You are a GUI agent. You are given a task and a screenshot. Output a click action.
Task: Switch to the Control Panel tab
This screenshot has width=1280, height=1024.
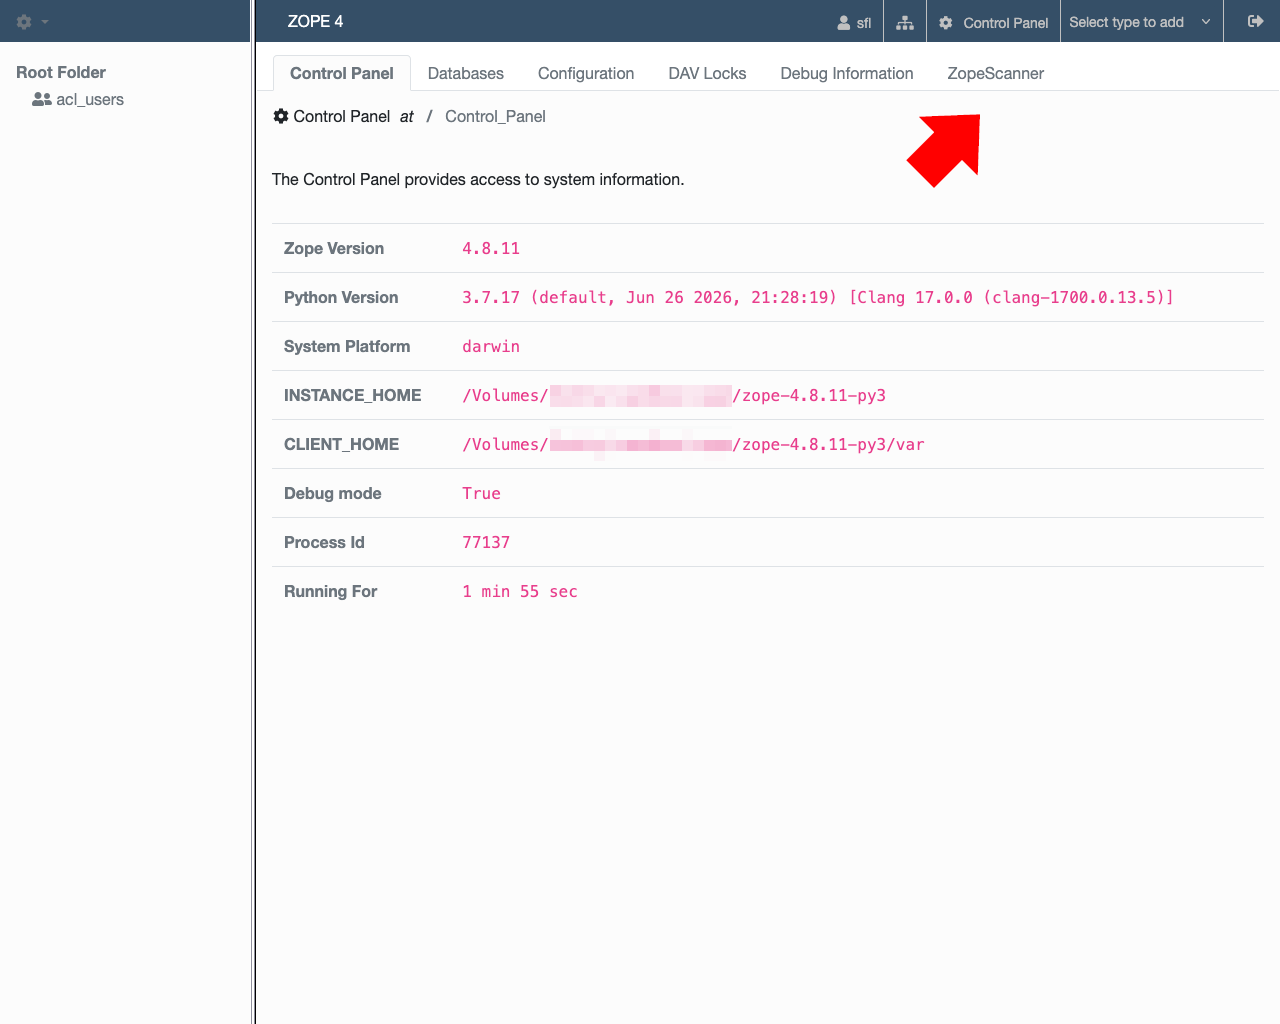342,73
